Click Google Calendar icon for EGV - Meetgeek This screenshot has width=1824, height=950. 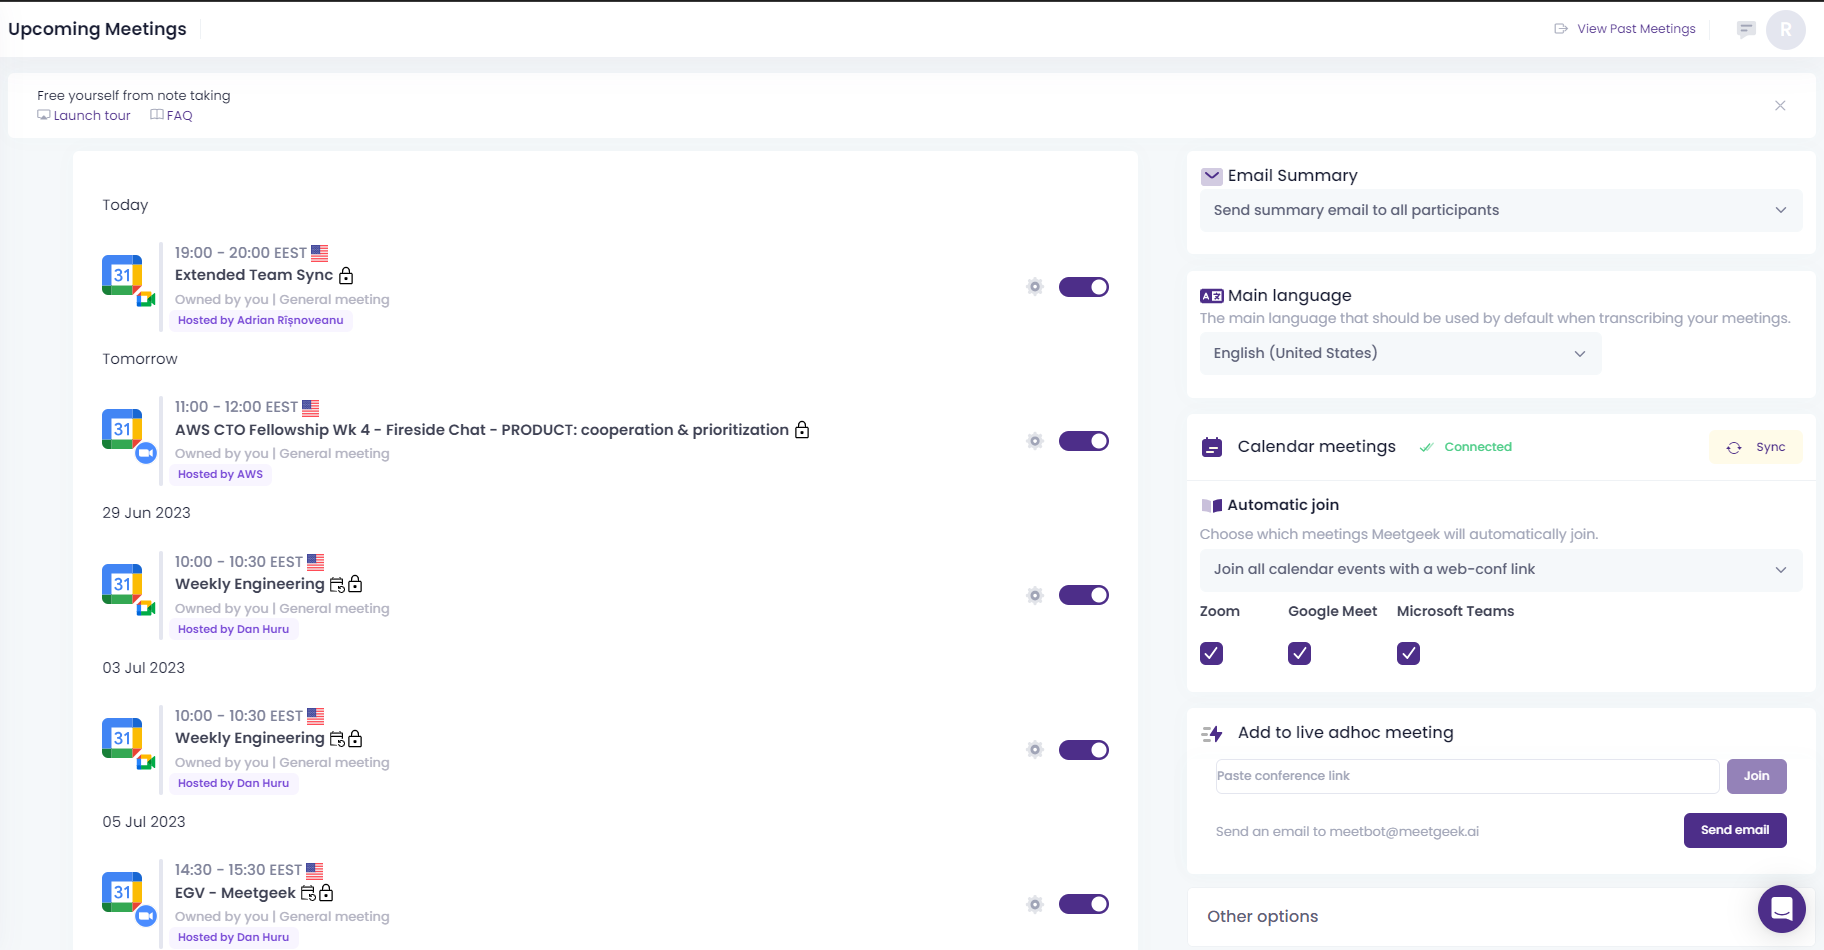[122, 891]
